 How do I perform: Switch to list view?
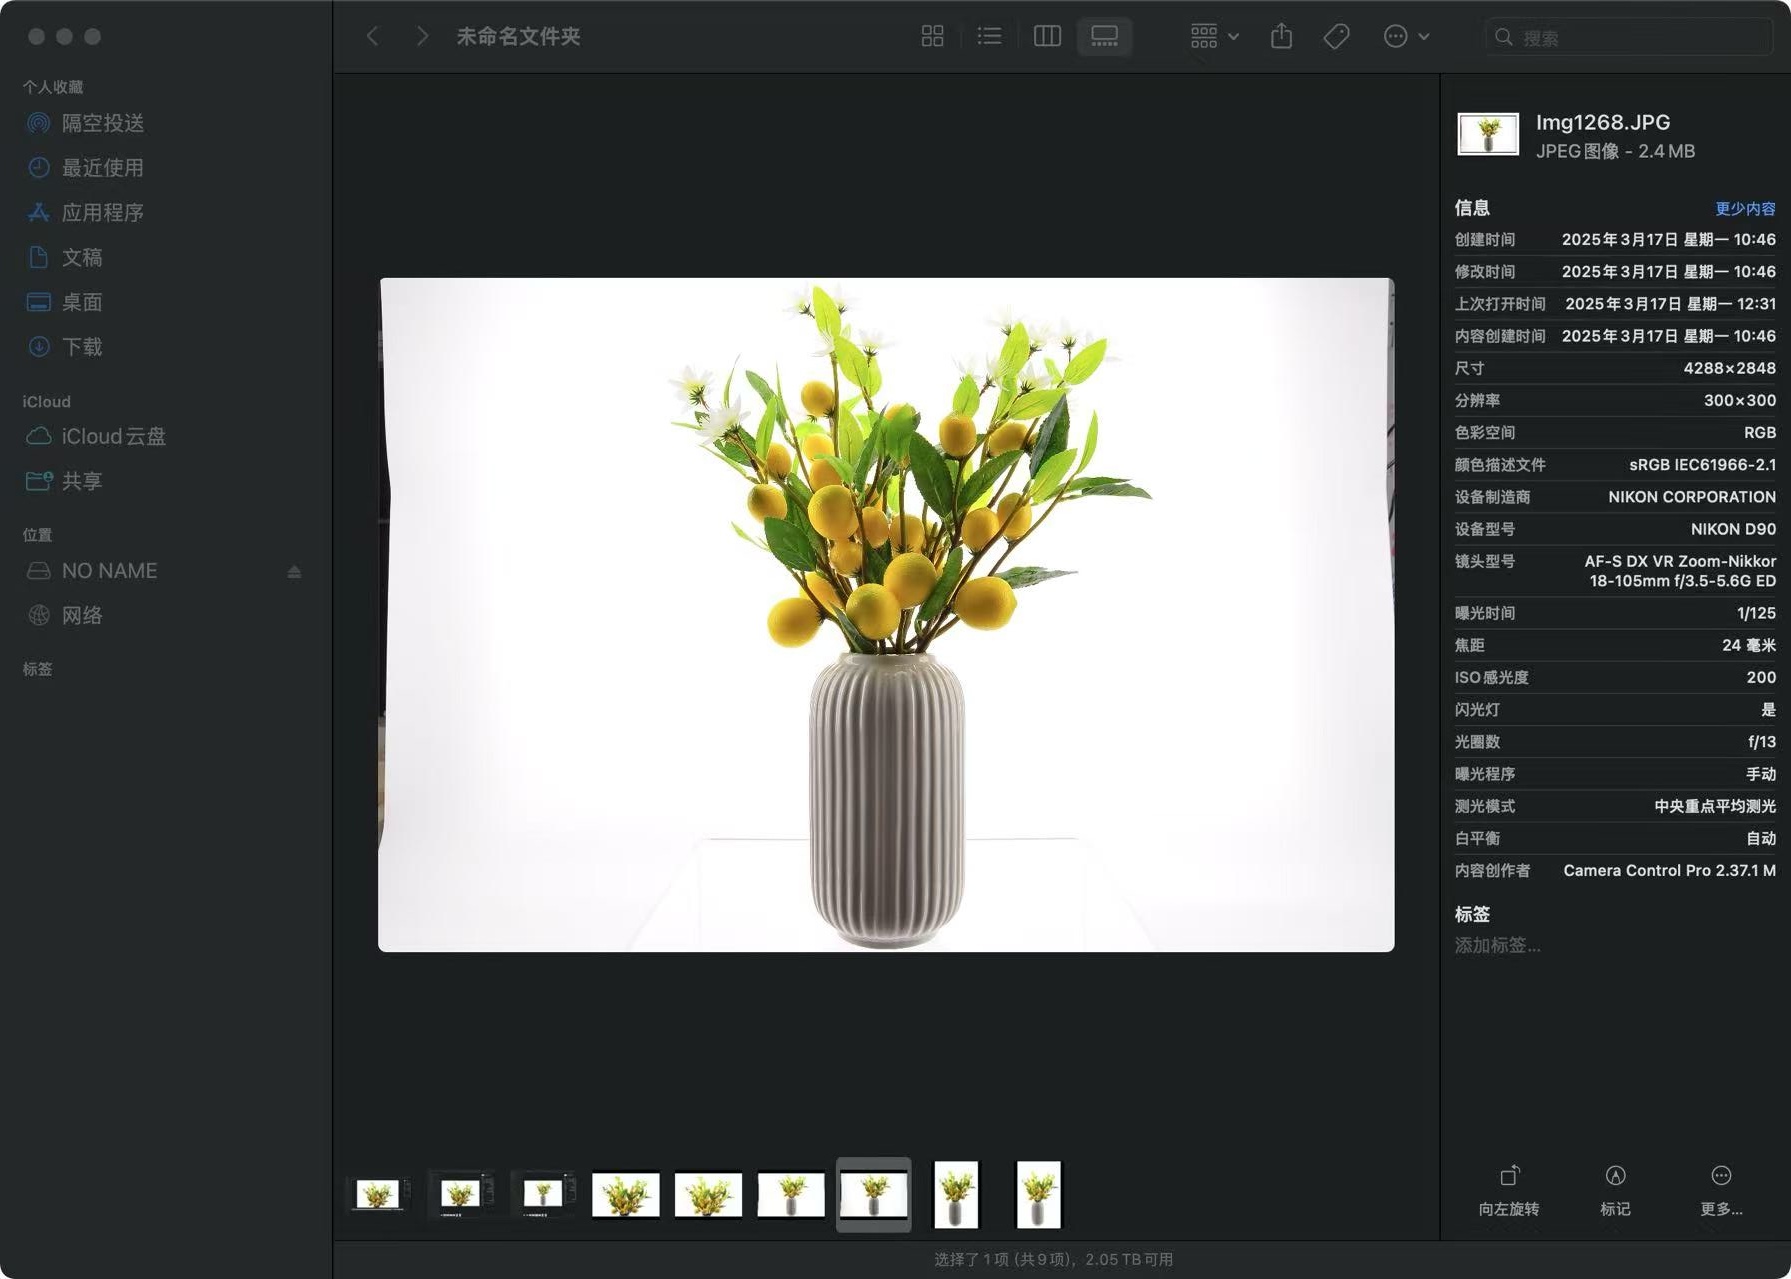pos(989,37)
